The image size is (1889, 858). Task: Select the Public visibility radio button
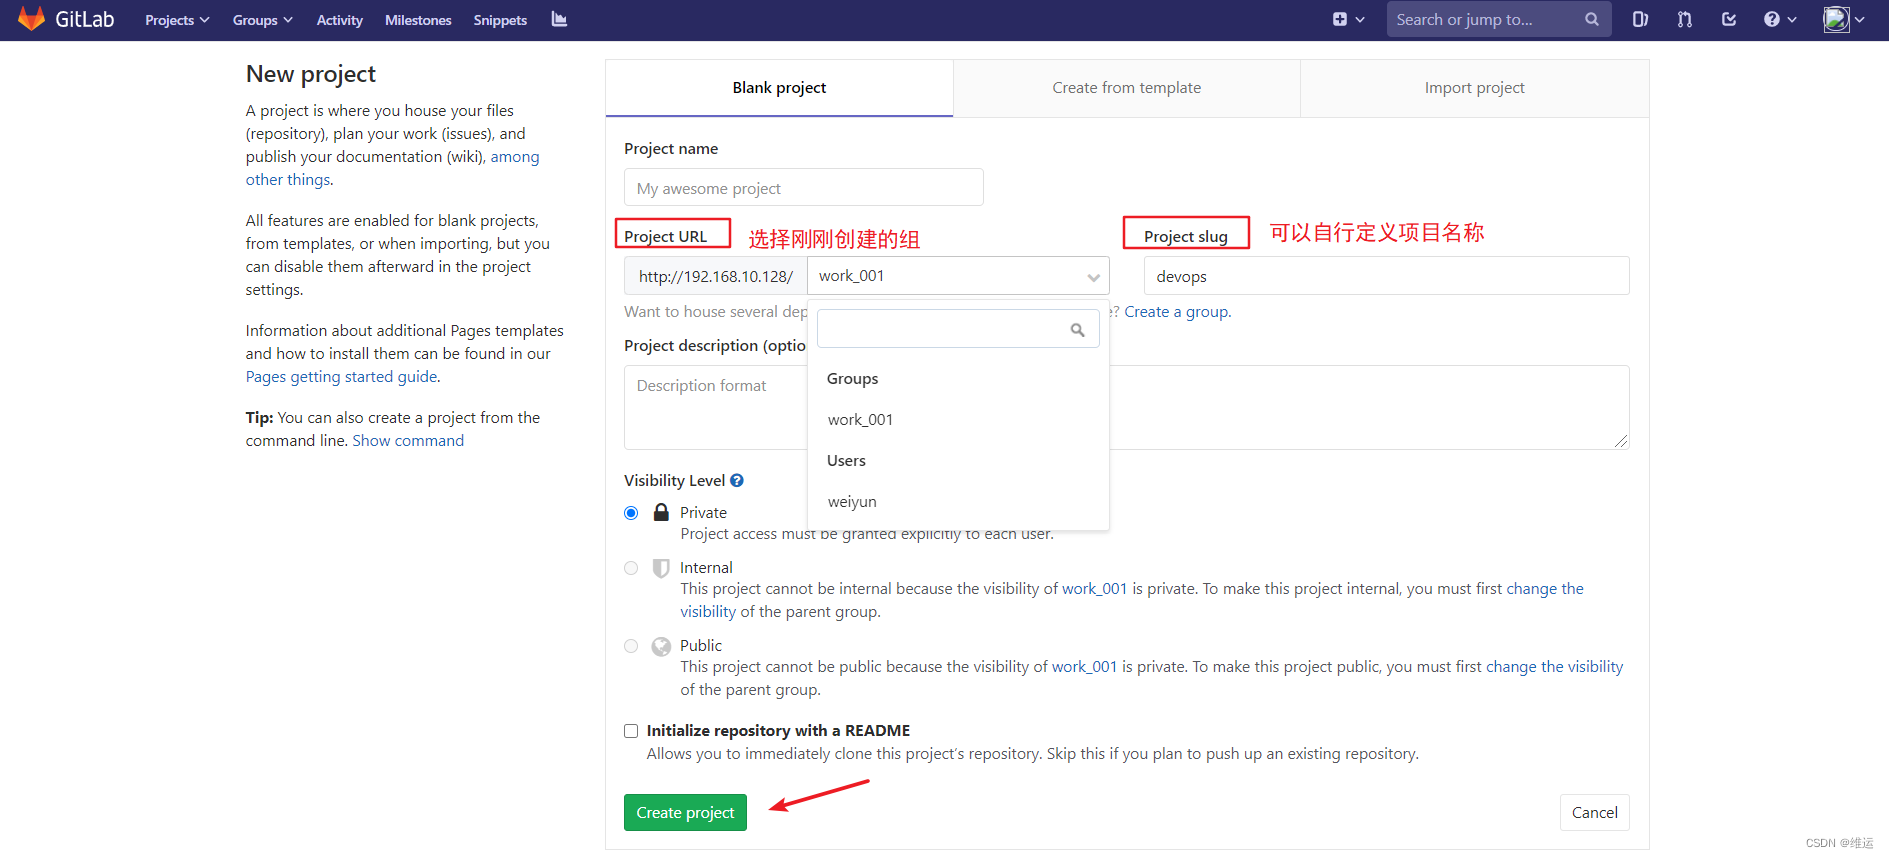pos(631,646)
